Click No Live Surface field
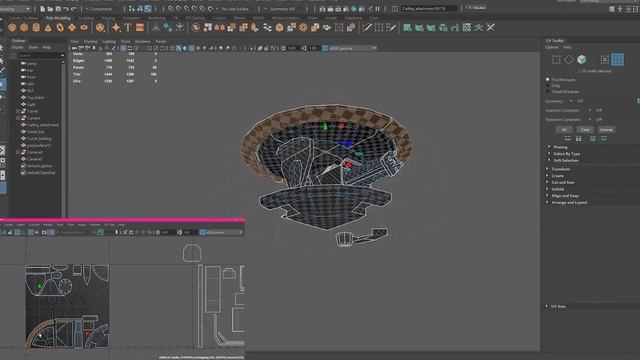Image resolution: width=640 pixels, height=360 pixels. click(x=237, y=9)
